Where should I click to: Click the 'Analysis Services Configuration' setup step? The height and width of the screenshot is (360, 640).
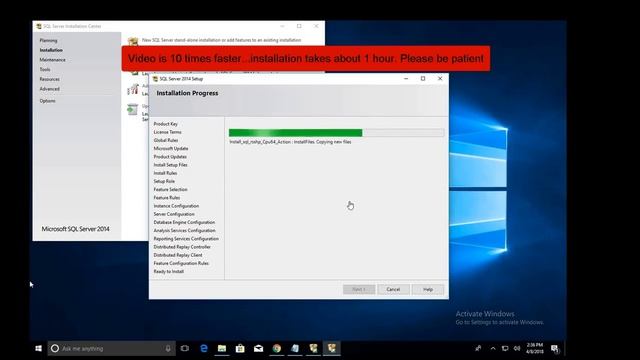click(x=184, y=230)
